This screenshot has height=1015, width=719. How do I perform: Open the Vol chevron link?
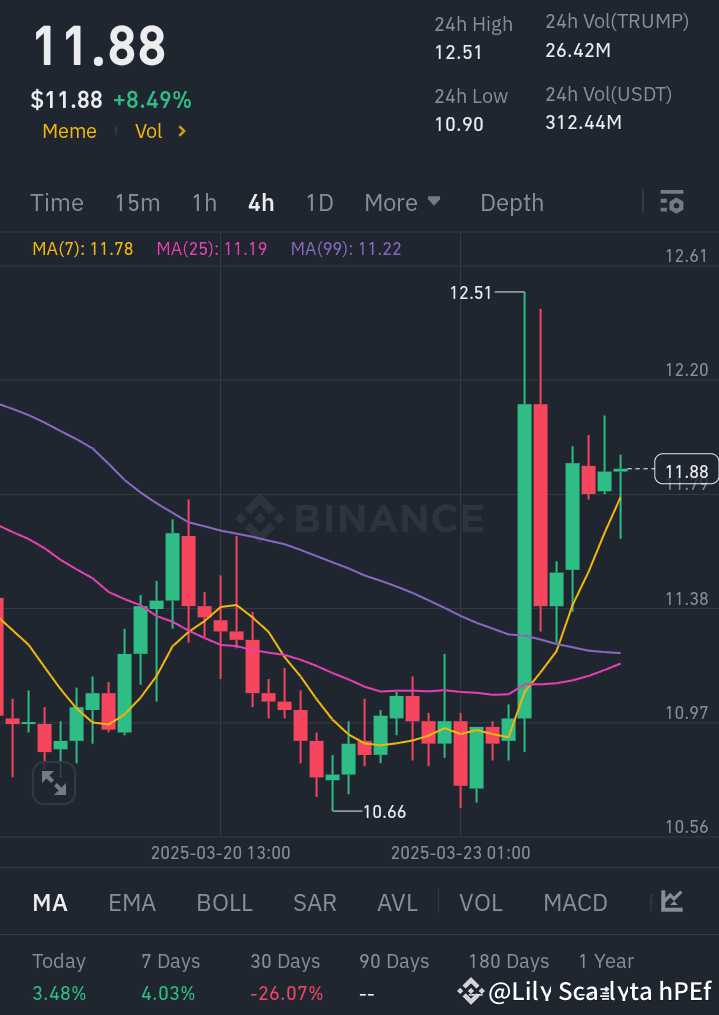point(162,131)
